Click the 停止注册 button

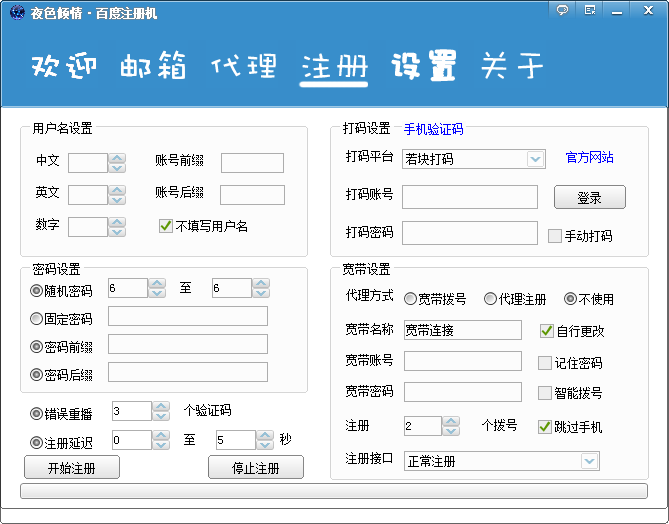tap(256, 468)
